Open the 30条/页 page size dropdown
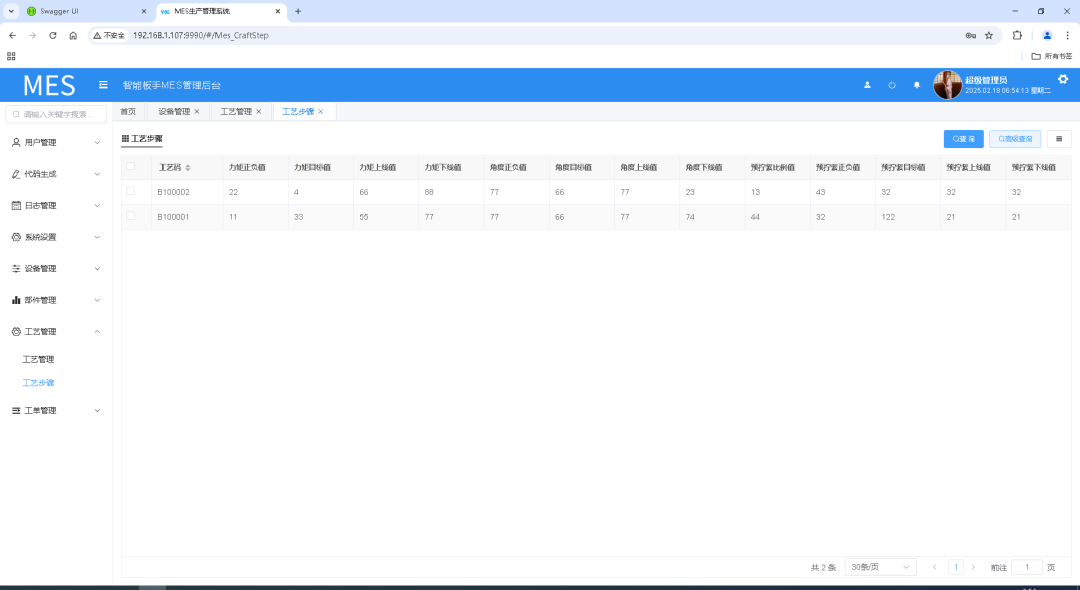 point(880,567)
